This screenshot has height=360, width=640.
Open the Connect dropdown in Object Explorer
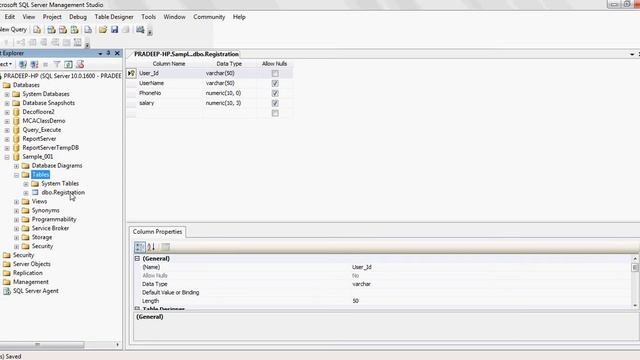[6, 64]
